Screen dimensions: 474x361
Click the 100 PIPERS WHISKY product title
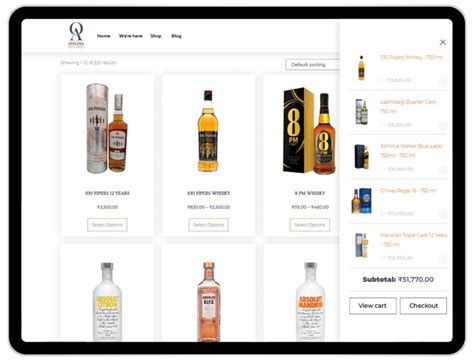pos(209,193)
